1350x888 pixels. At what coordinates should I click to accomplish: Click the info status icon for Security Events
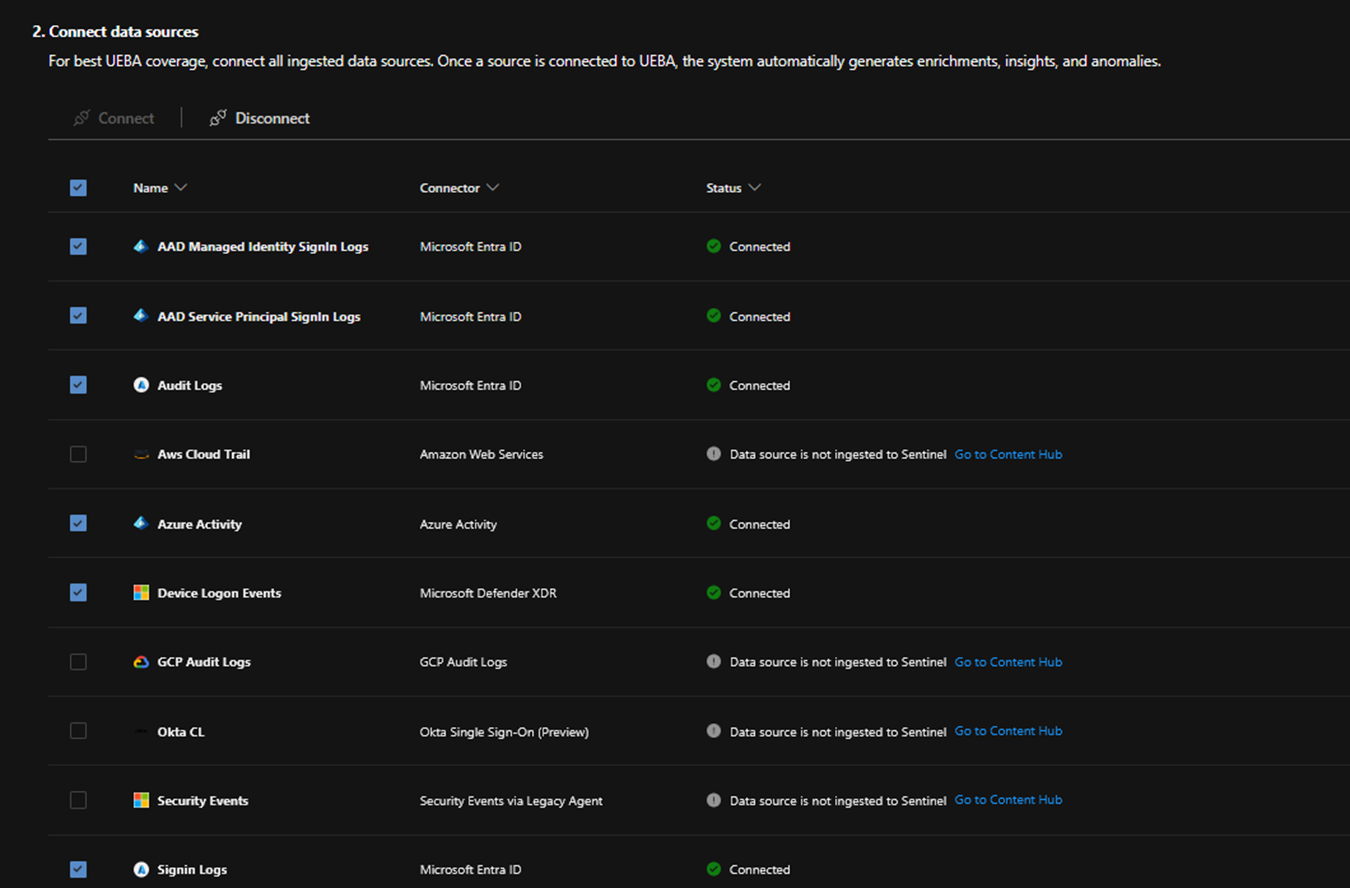(714, 800)
